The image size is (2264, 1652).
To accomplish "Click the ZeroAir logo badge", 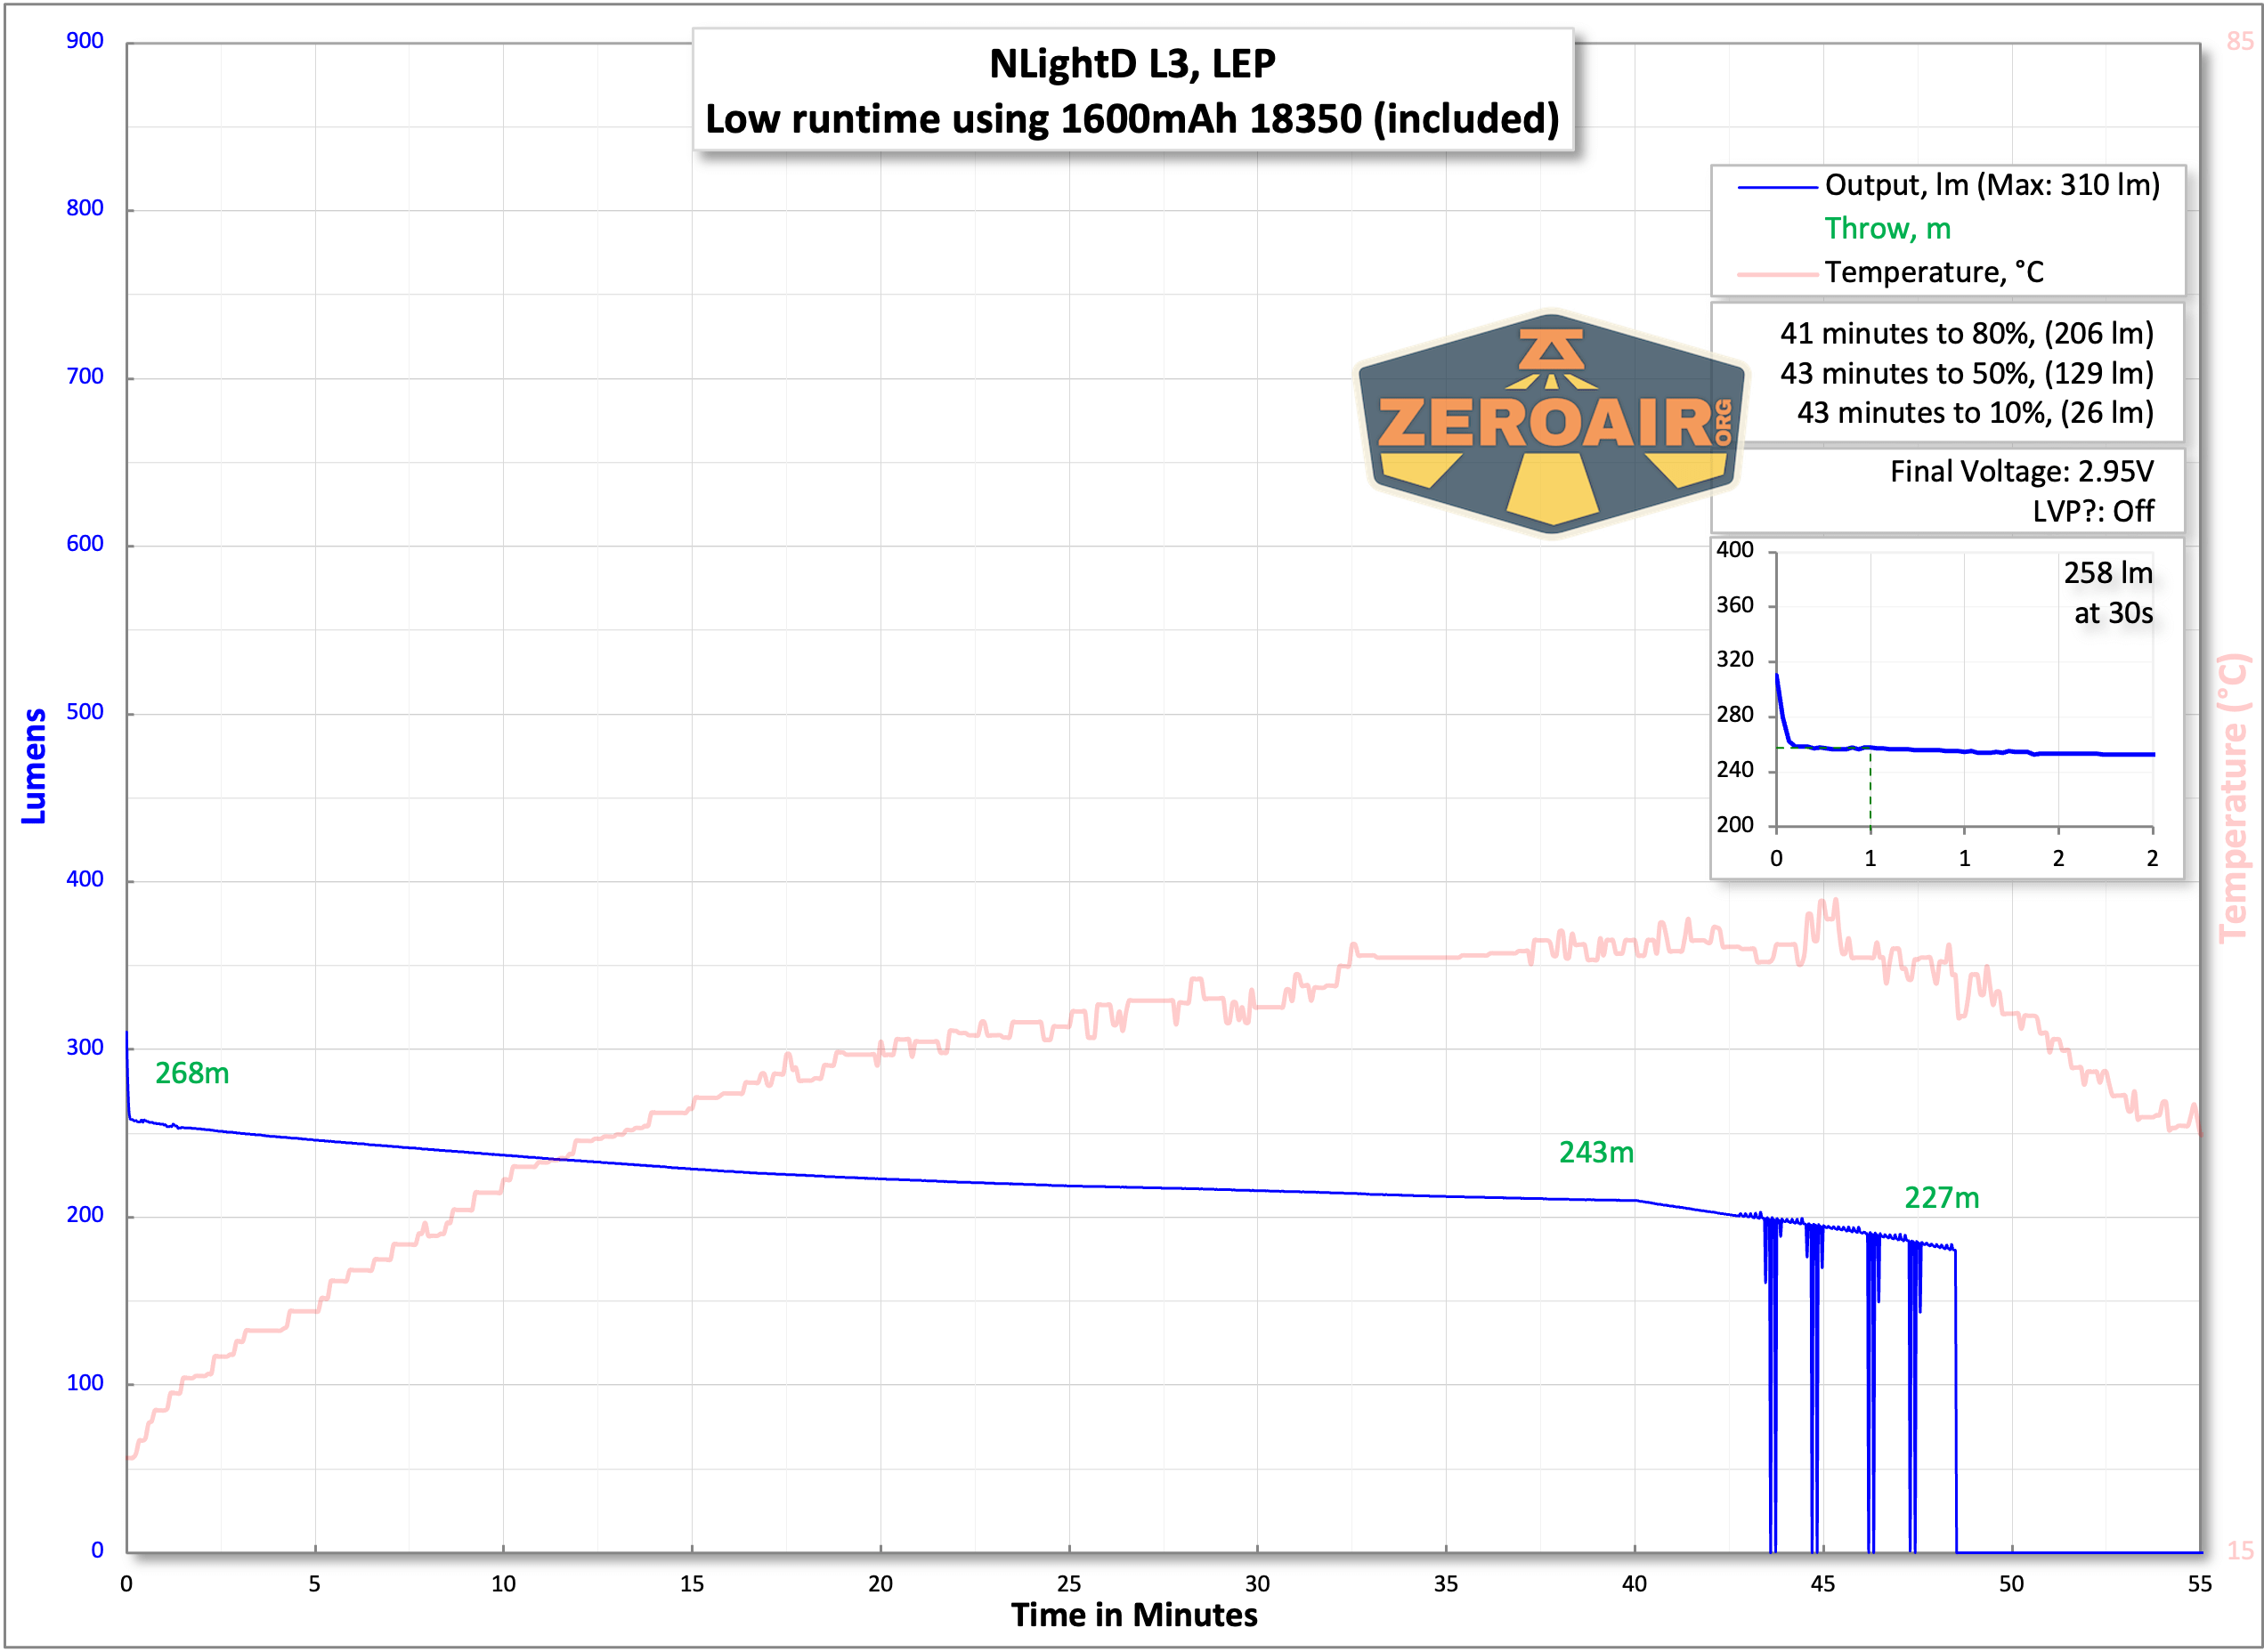I will coord(1551,425).
